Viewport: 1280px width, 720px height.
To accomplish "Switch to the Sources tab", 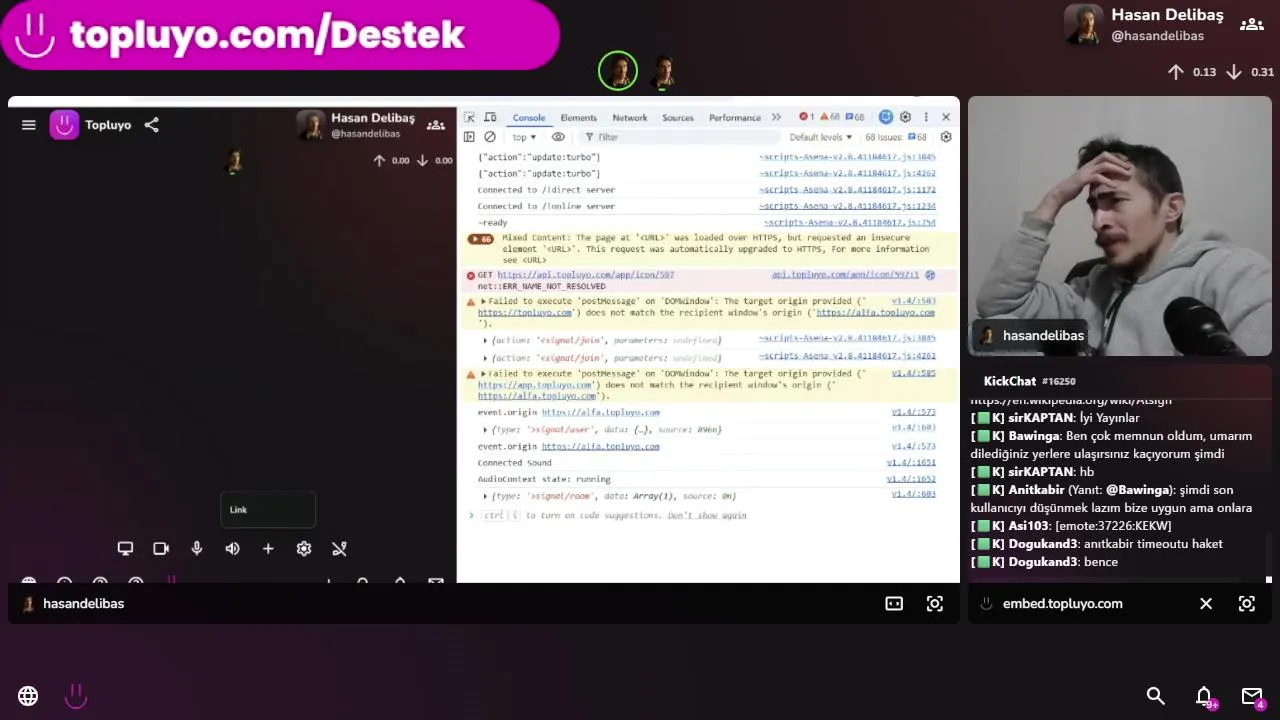I will (677, 118).
